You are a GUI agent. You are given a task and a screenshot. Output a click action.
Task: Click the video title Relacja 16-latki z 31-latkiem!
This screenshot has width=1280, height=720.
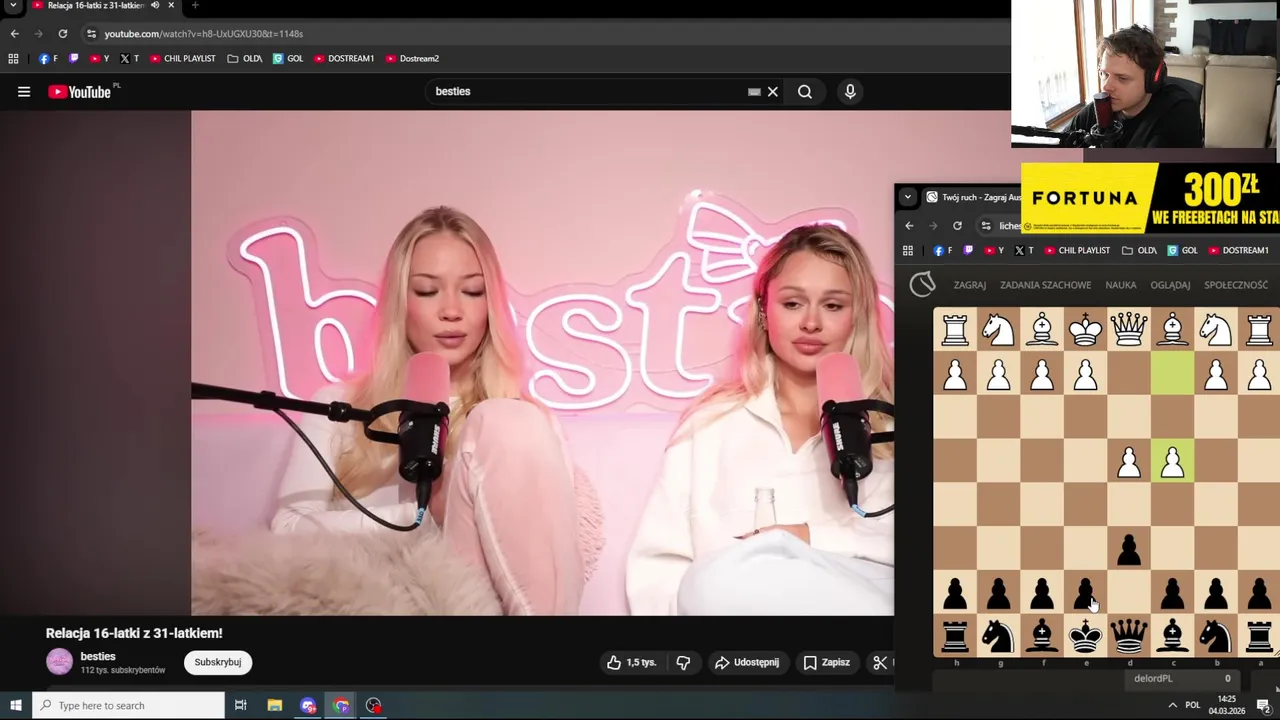[x=134, y=633]
